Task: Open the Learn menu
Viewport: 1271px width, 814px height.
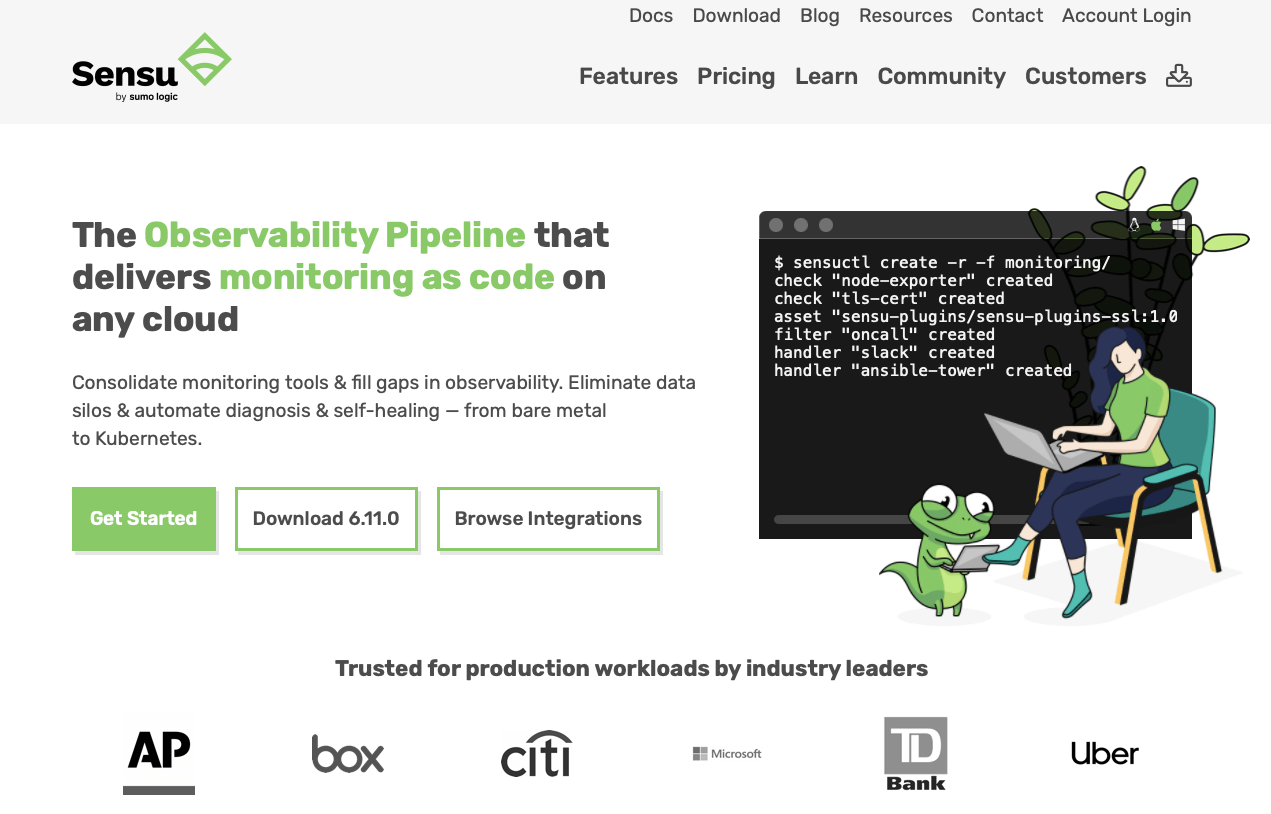Action: pyautogui.click(x=826, y=76)
